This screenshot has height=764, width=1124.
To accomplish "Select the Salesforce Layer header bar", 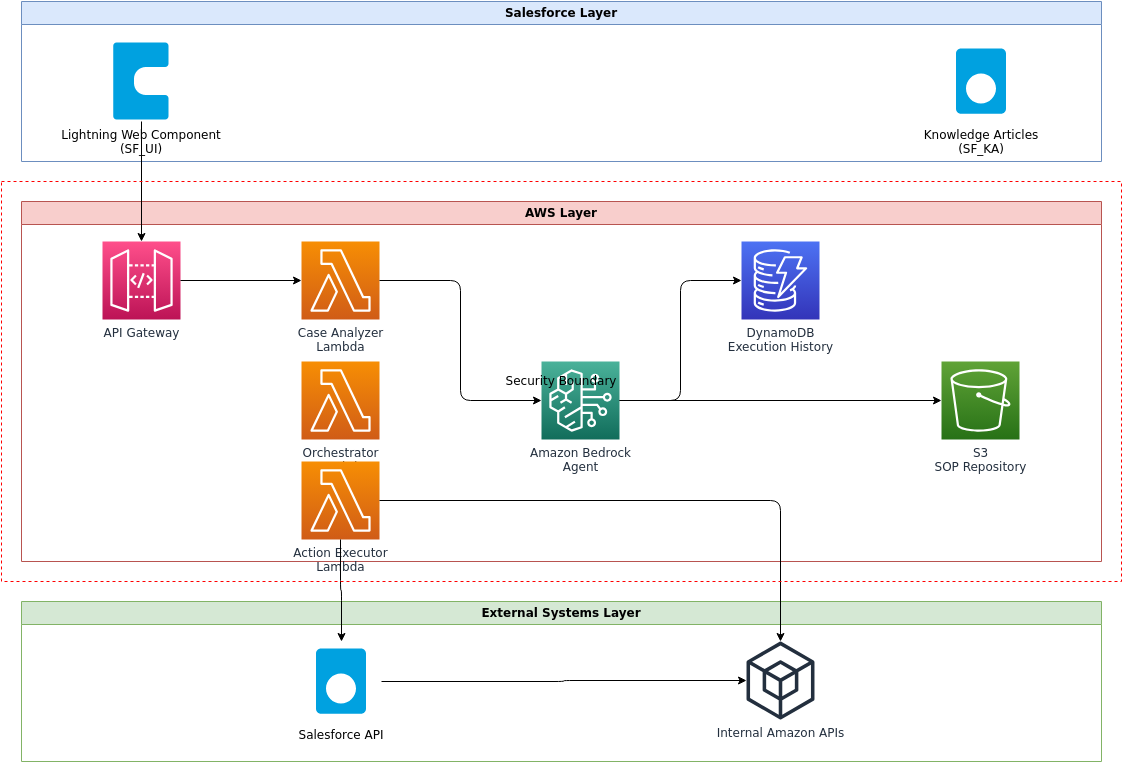I will pyautogui.click(x=561, y=13).
